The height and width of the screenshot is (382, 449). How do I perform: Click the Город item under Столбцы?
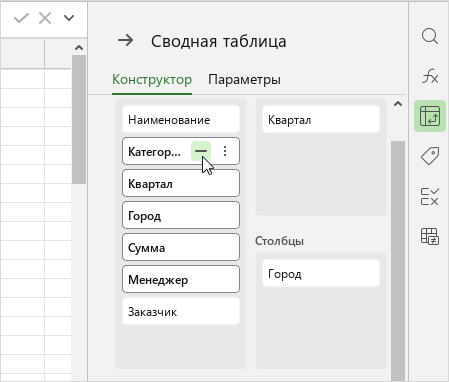(321, 273)
